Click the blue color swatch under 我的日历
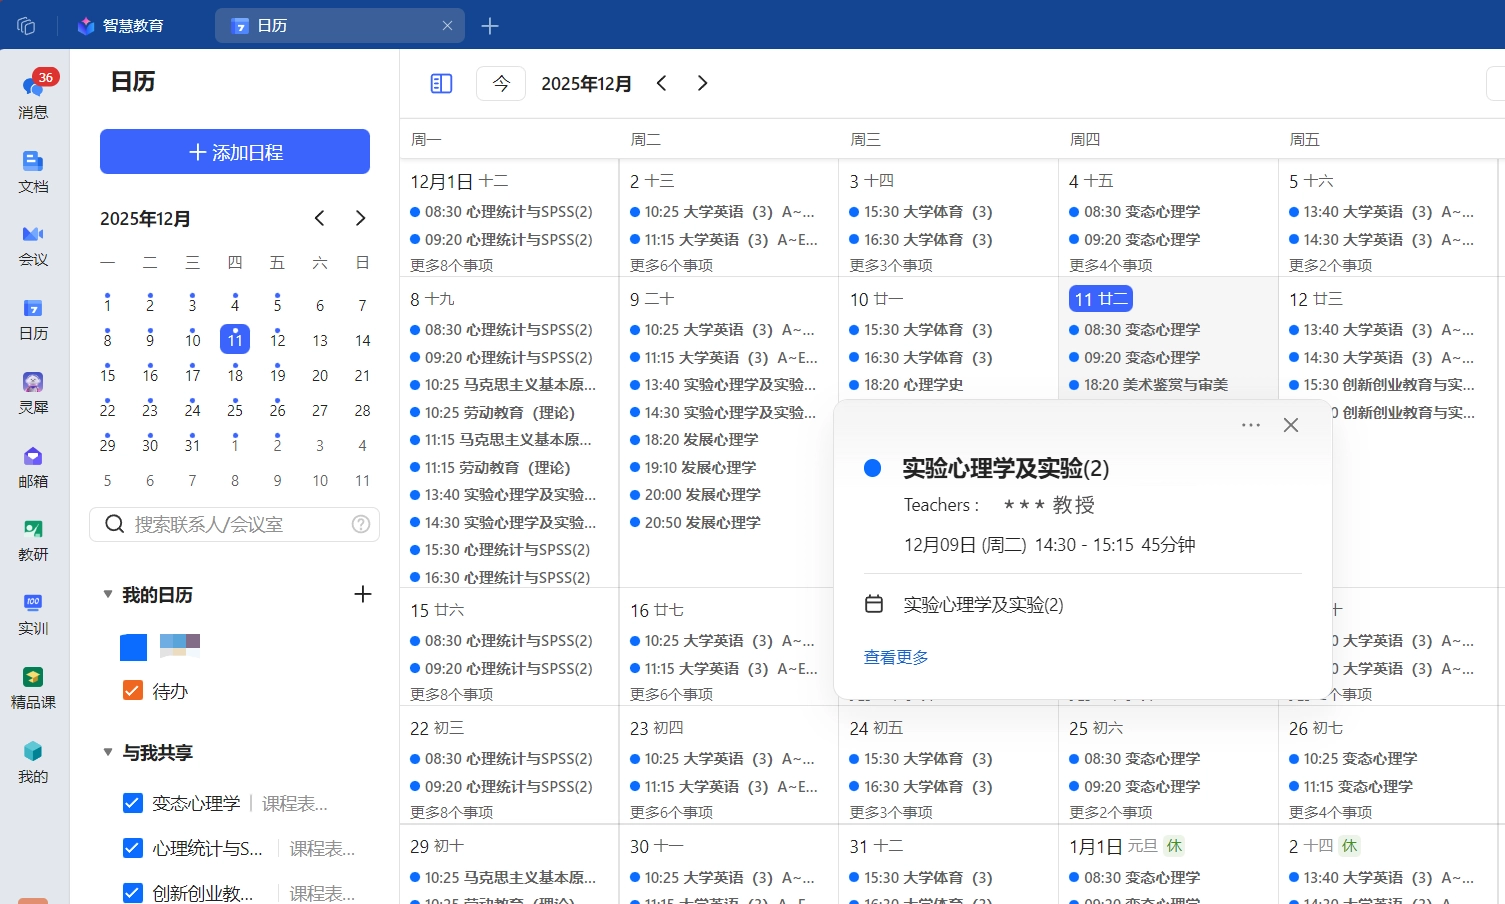 (x=133, y=647)
